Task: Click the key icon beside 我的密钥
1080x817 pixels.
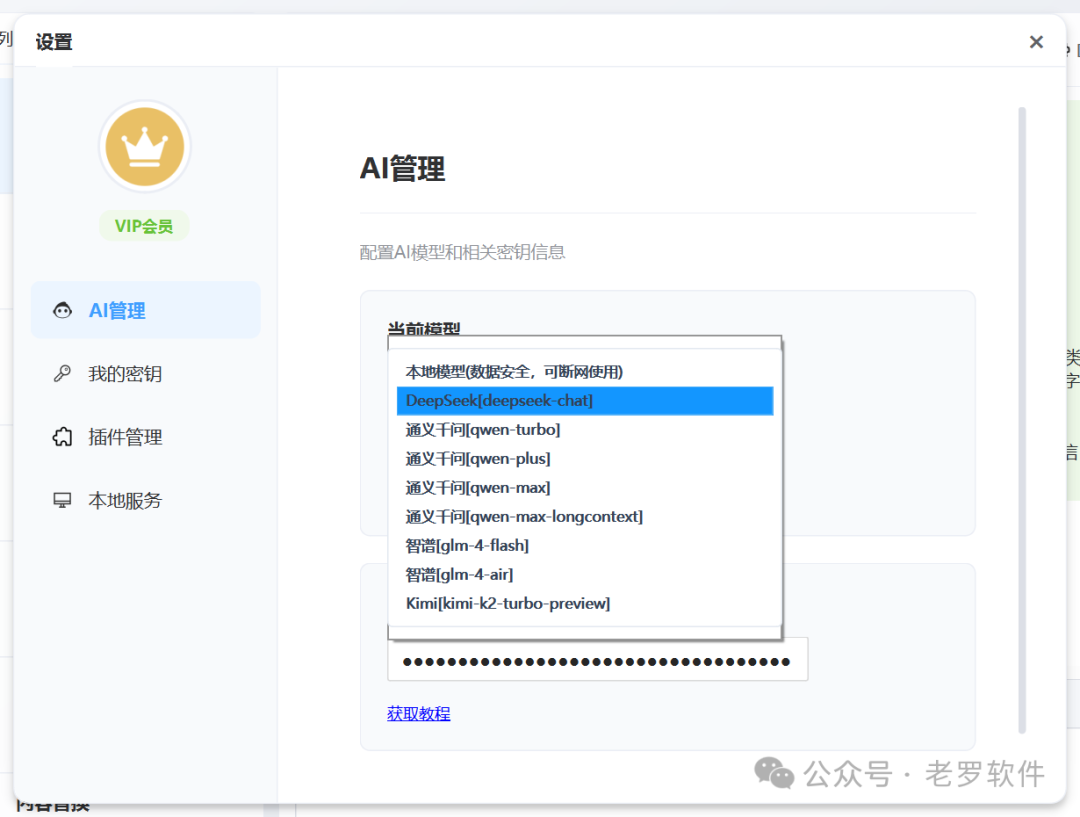Action: coord(63,373)
